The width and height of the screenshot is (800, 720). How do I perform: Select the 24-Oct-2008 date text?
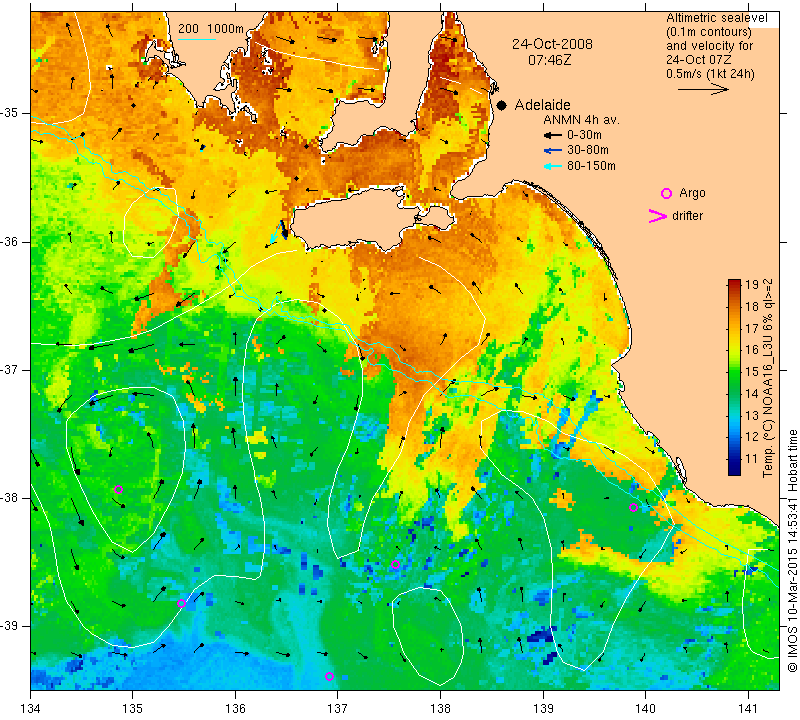tap(553, 44)
